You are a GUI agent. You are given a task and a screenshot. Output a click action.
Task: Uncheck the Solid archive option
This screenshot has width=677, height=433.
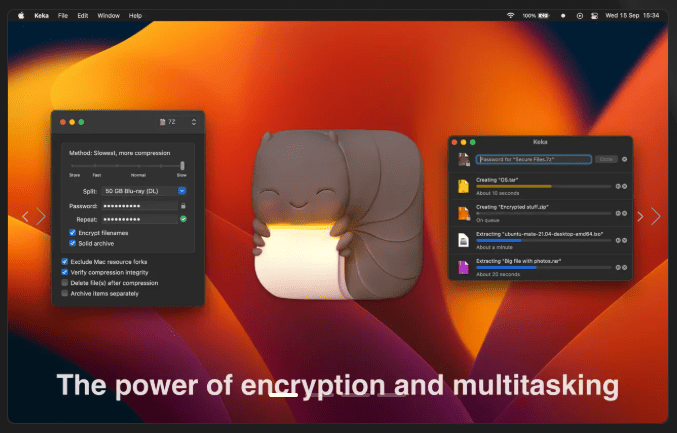tap(73, 243)
